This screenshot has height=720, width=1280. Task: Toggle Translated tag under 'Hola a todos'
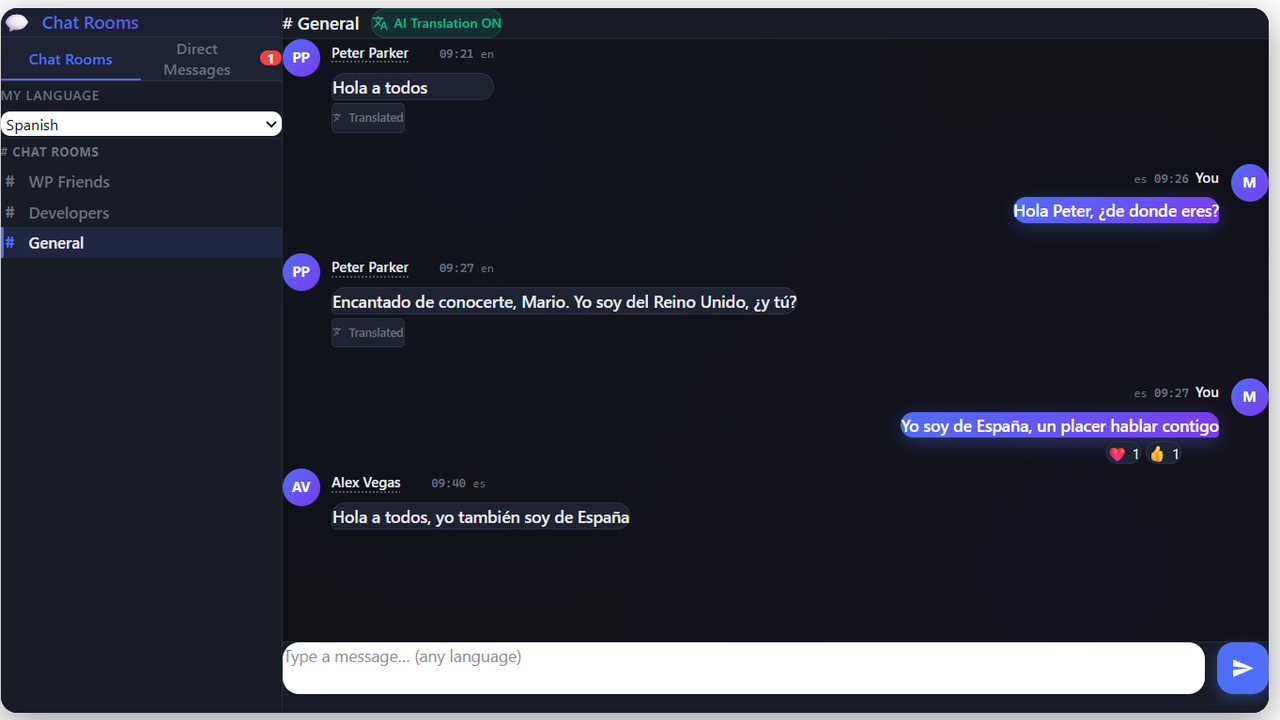click(368, 118)
